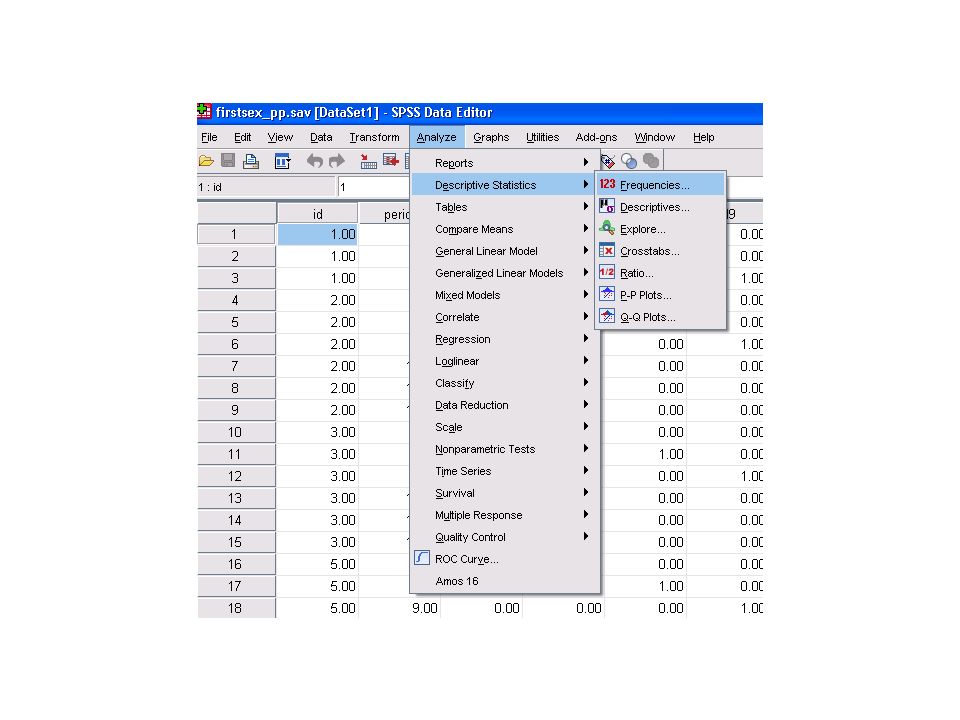960x720 pixels.
Task: Open the Graphs menu
Action: (491, 137)
